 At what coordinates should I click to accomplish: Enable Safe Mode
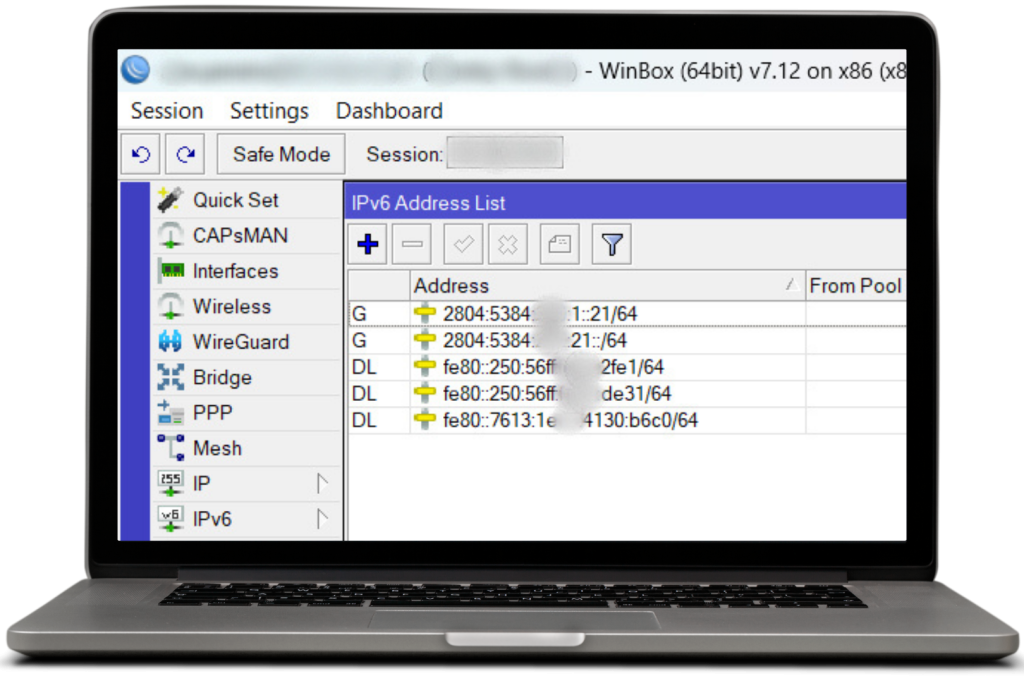pos(281,154)
